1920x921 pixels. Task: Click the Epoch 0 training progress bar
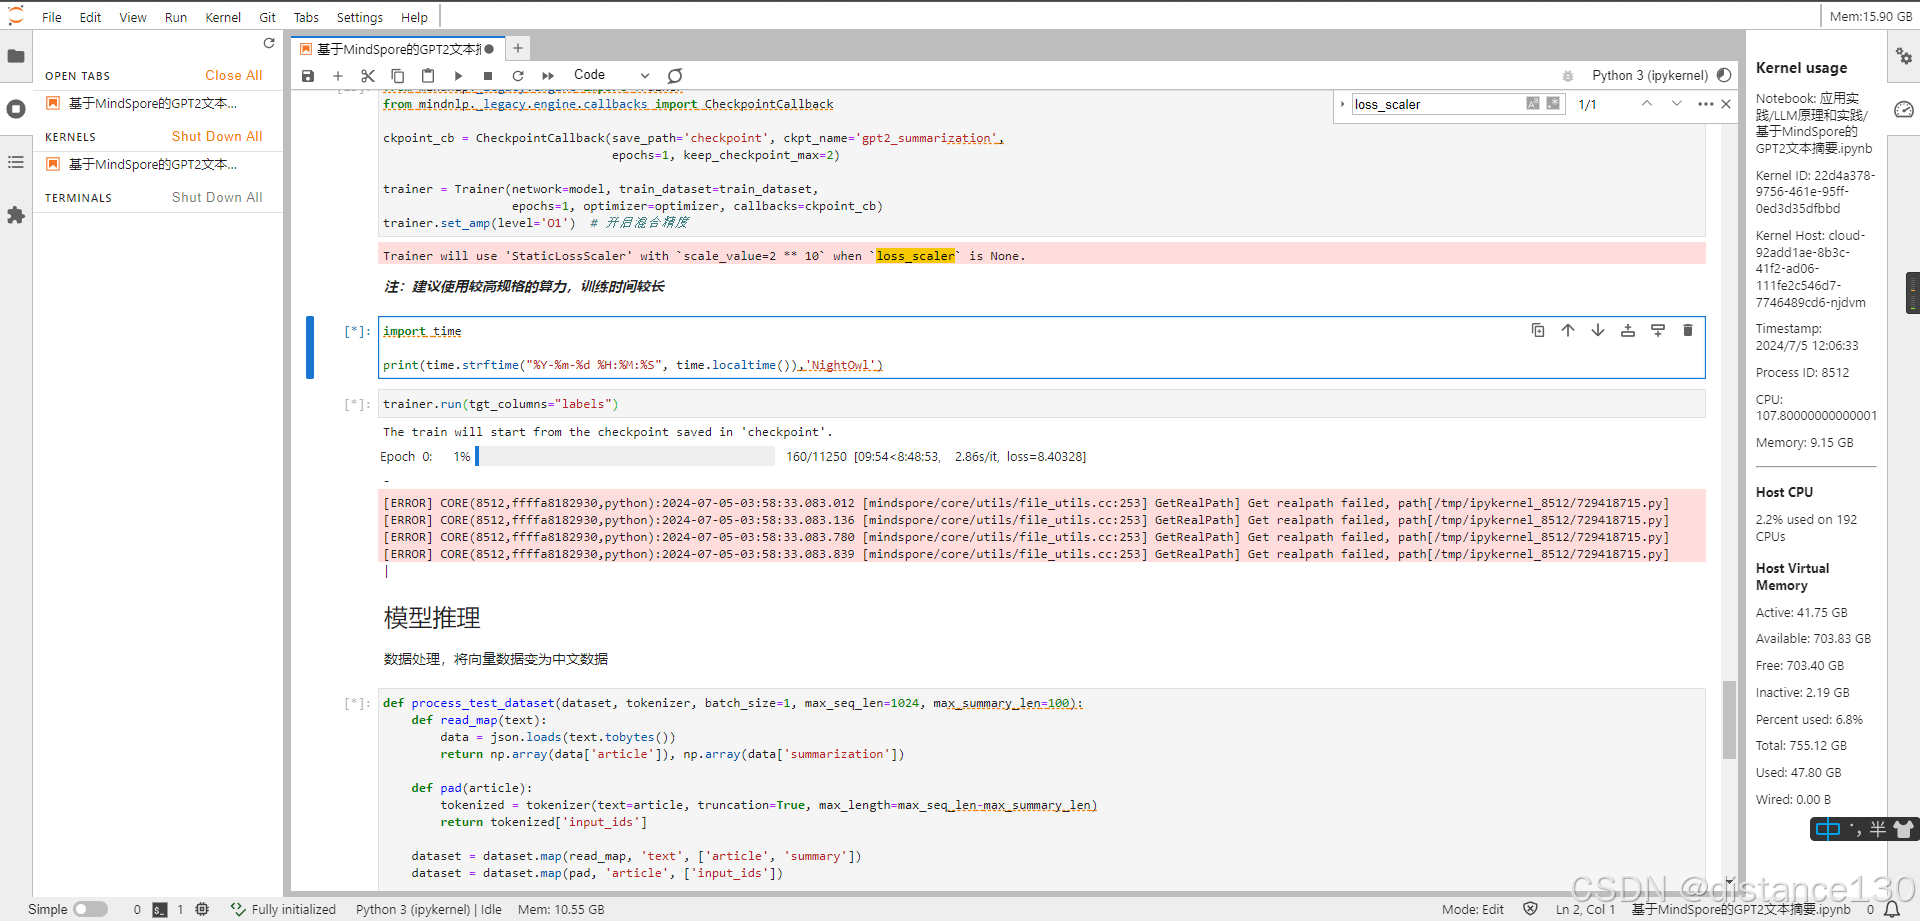(x=624, y=456)
